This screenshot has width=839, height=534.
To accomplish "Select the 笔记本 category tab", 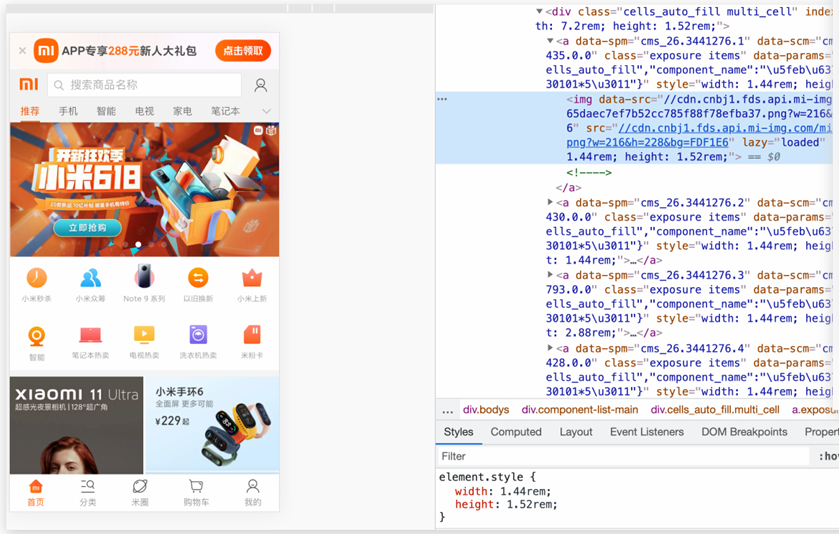I will [x=225, y=111].
